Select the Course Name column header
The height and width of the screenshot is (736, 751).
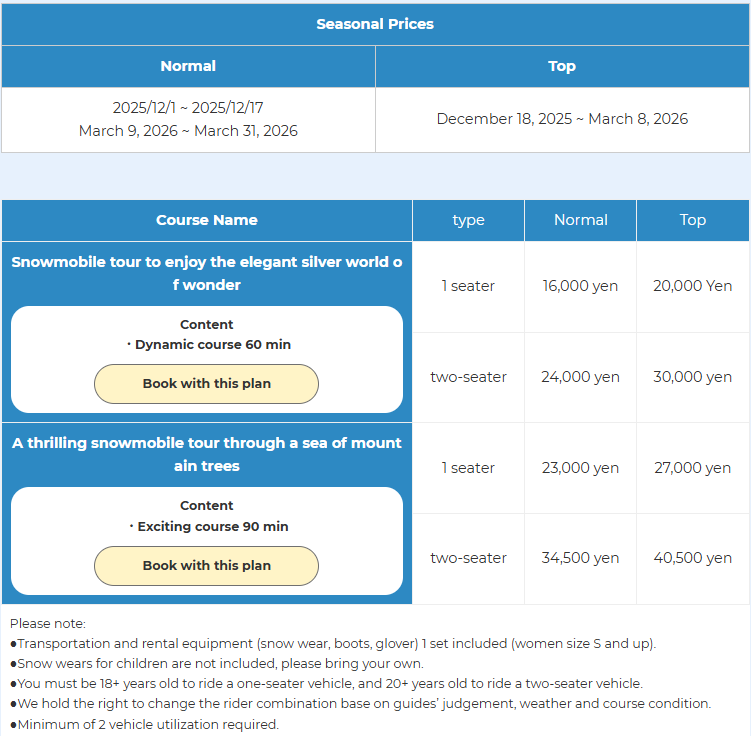coord(207,220)
